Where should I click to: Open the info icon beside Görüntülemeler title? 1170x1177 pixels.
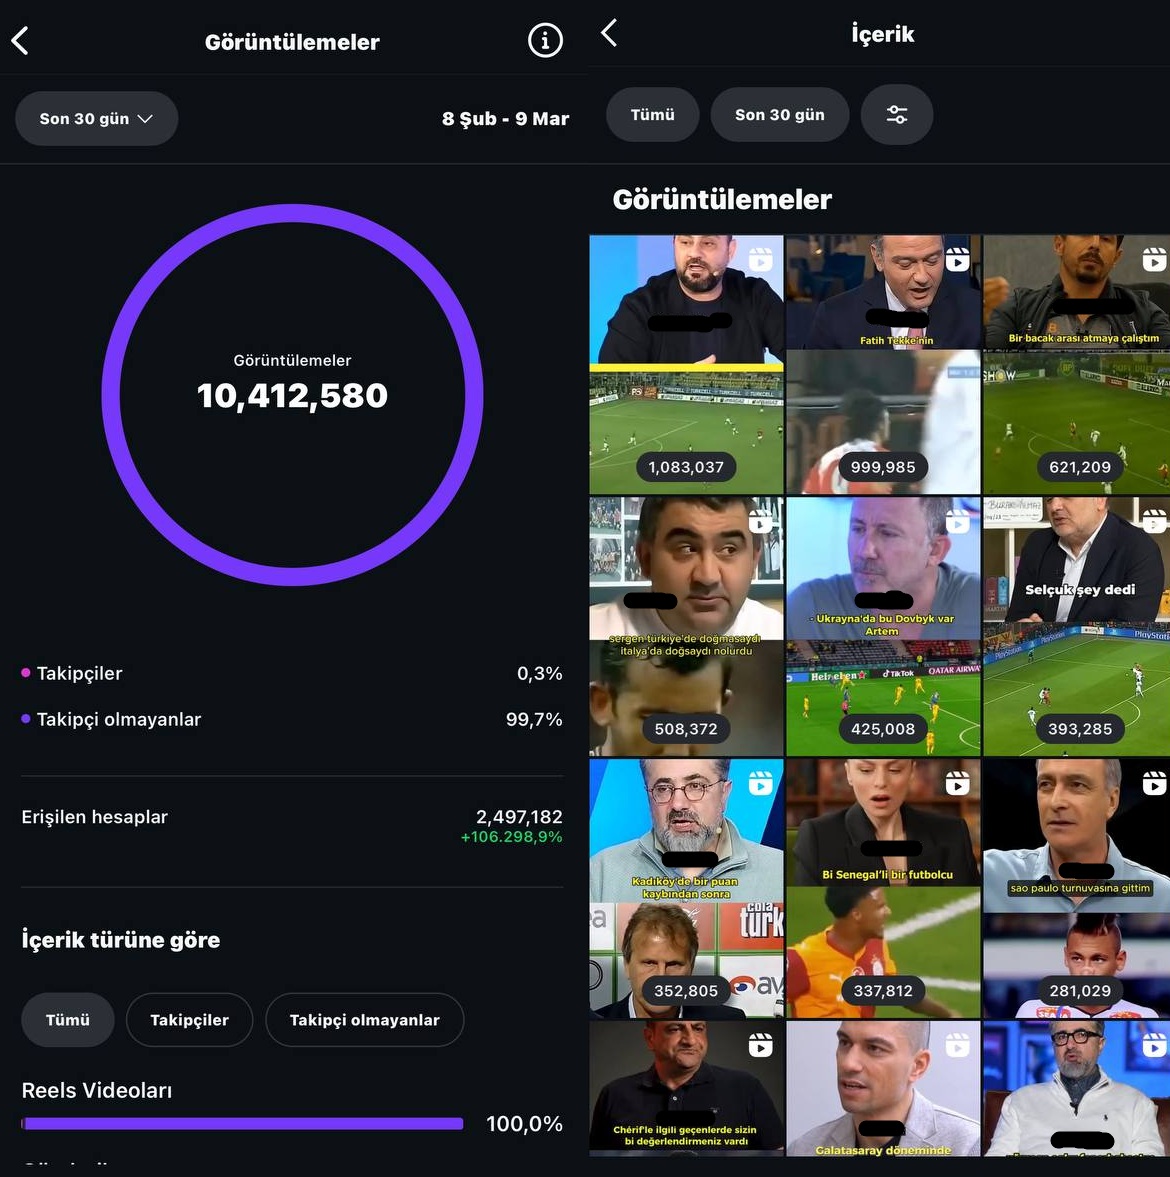tap(545, 41)
